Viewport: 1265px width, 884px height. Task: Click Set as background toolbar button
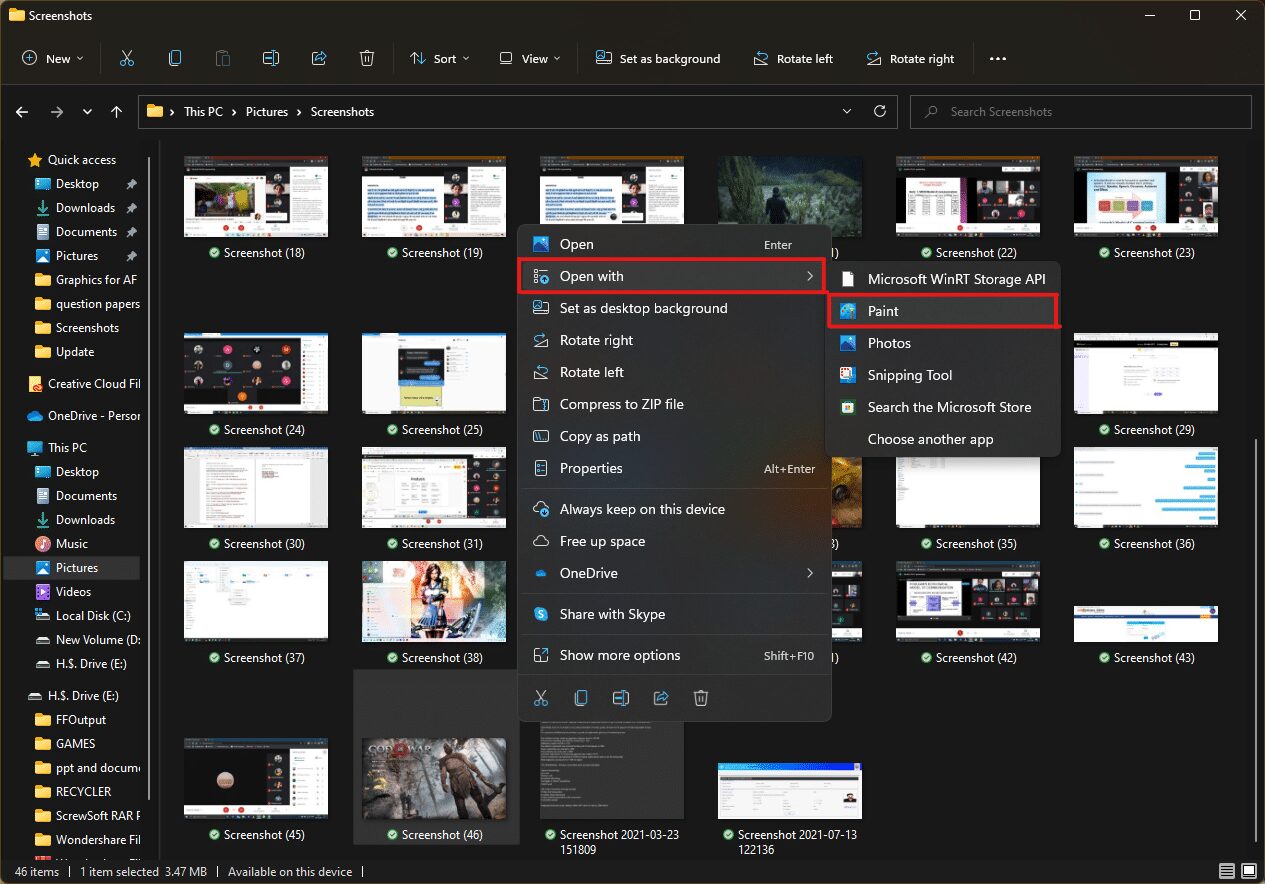pyautogui.click(x=658, y=59)
